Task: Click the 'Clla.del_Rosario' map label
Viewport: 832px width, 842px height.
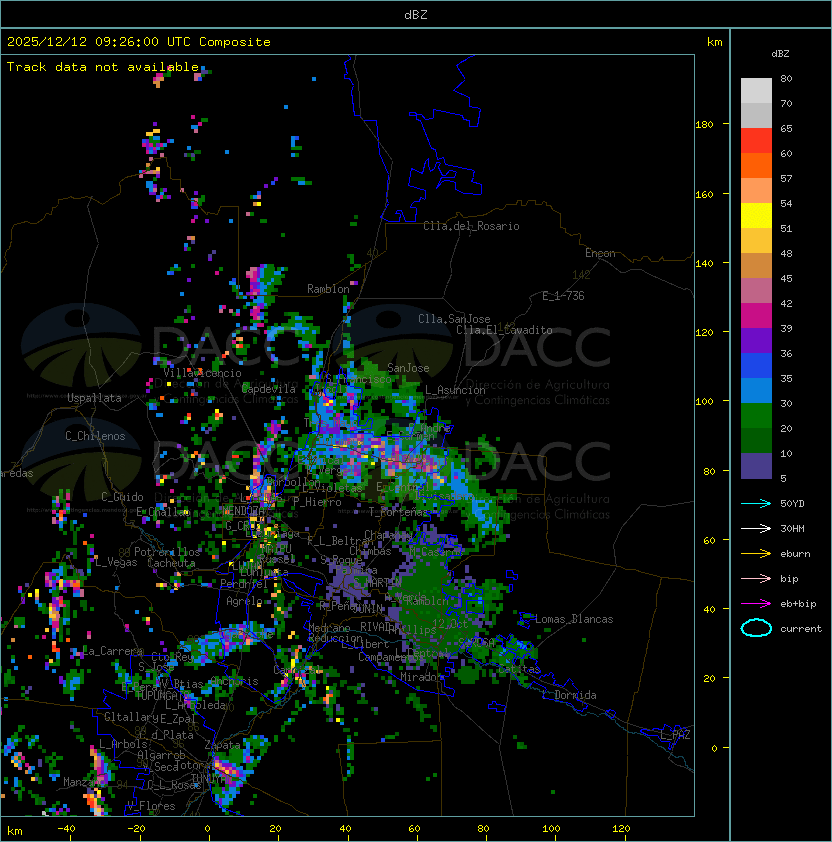Action: coord(471,226)
